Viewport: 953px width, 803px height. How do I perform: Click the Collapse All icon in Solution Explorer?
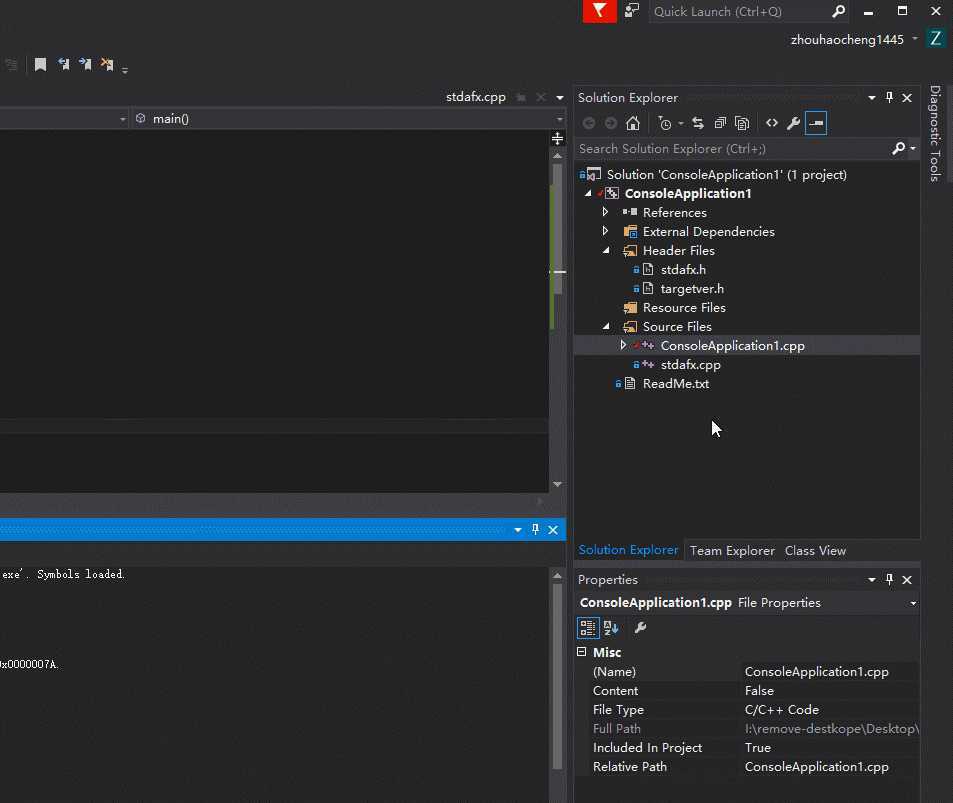click(720, 123)
